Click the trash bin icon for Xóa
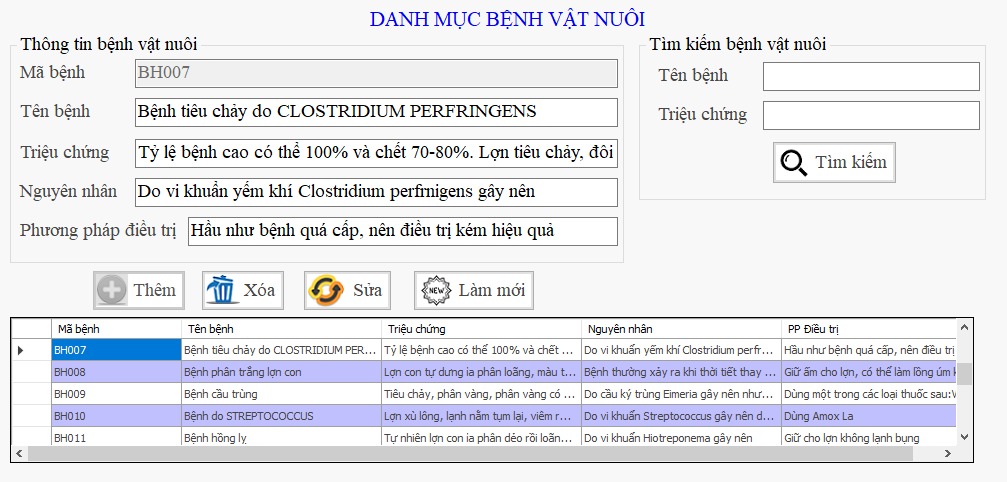 (222, 290)
